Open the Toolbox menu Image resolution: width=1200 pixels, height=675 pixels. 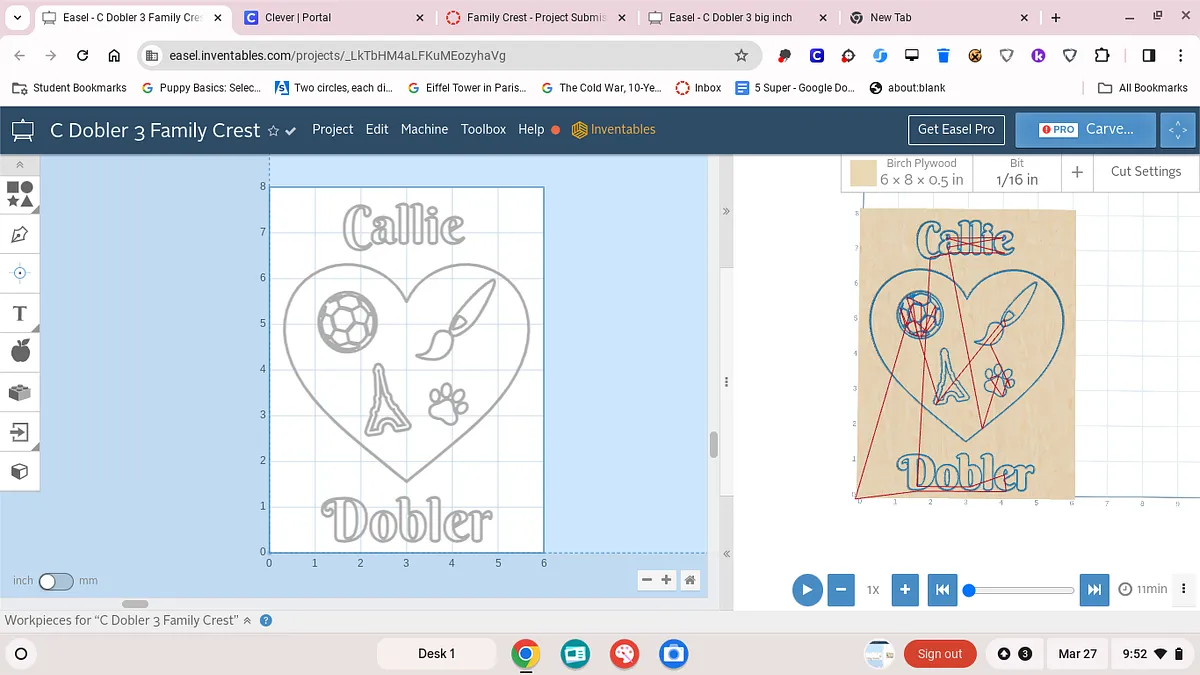pos(483,129)
